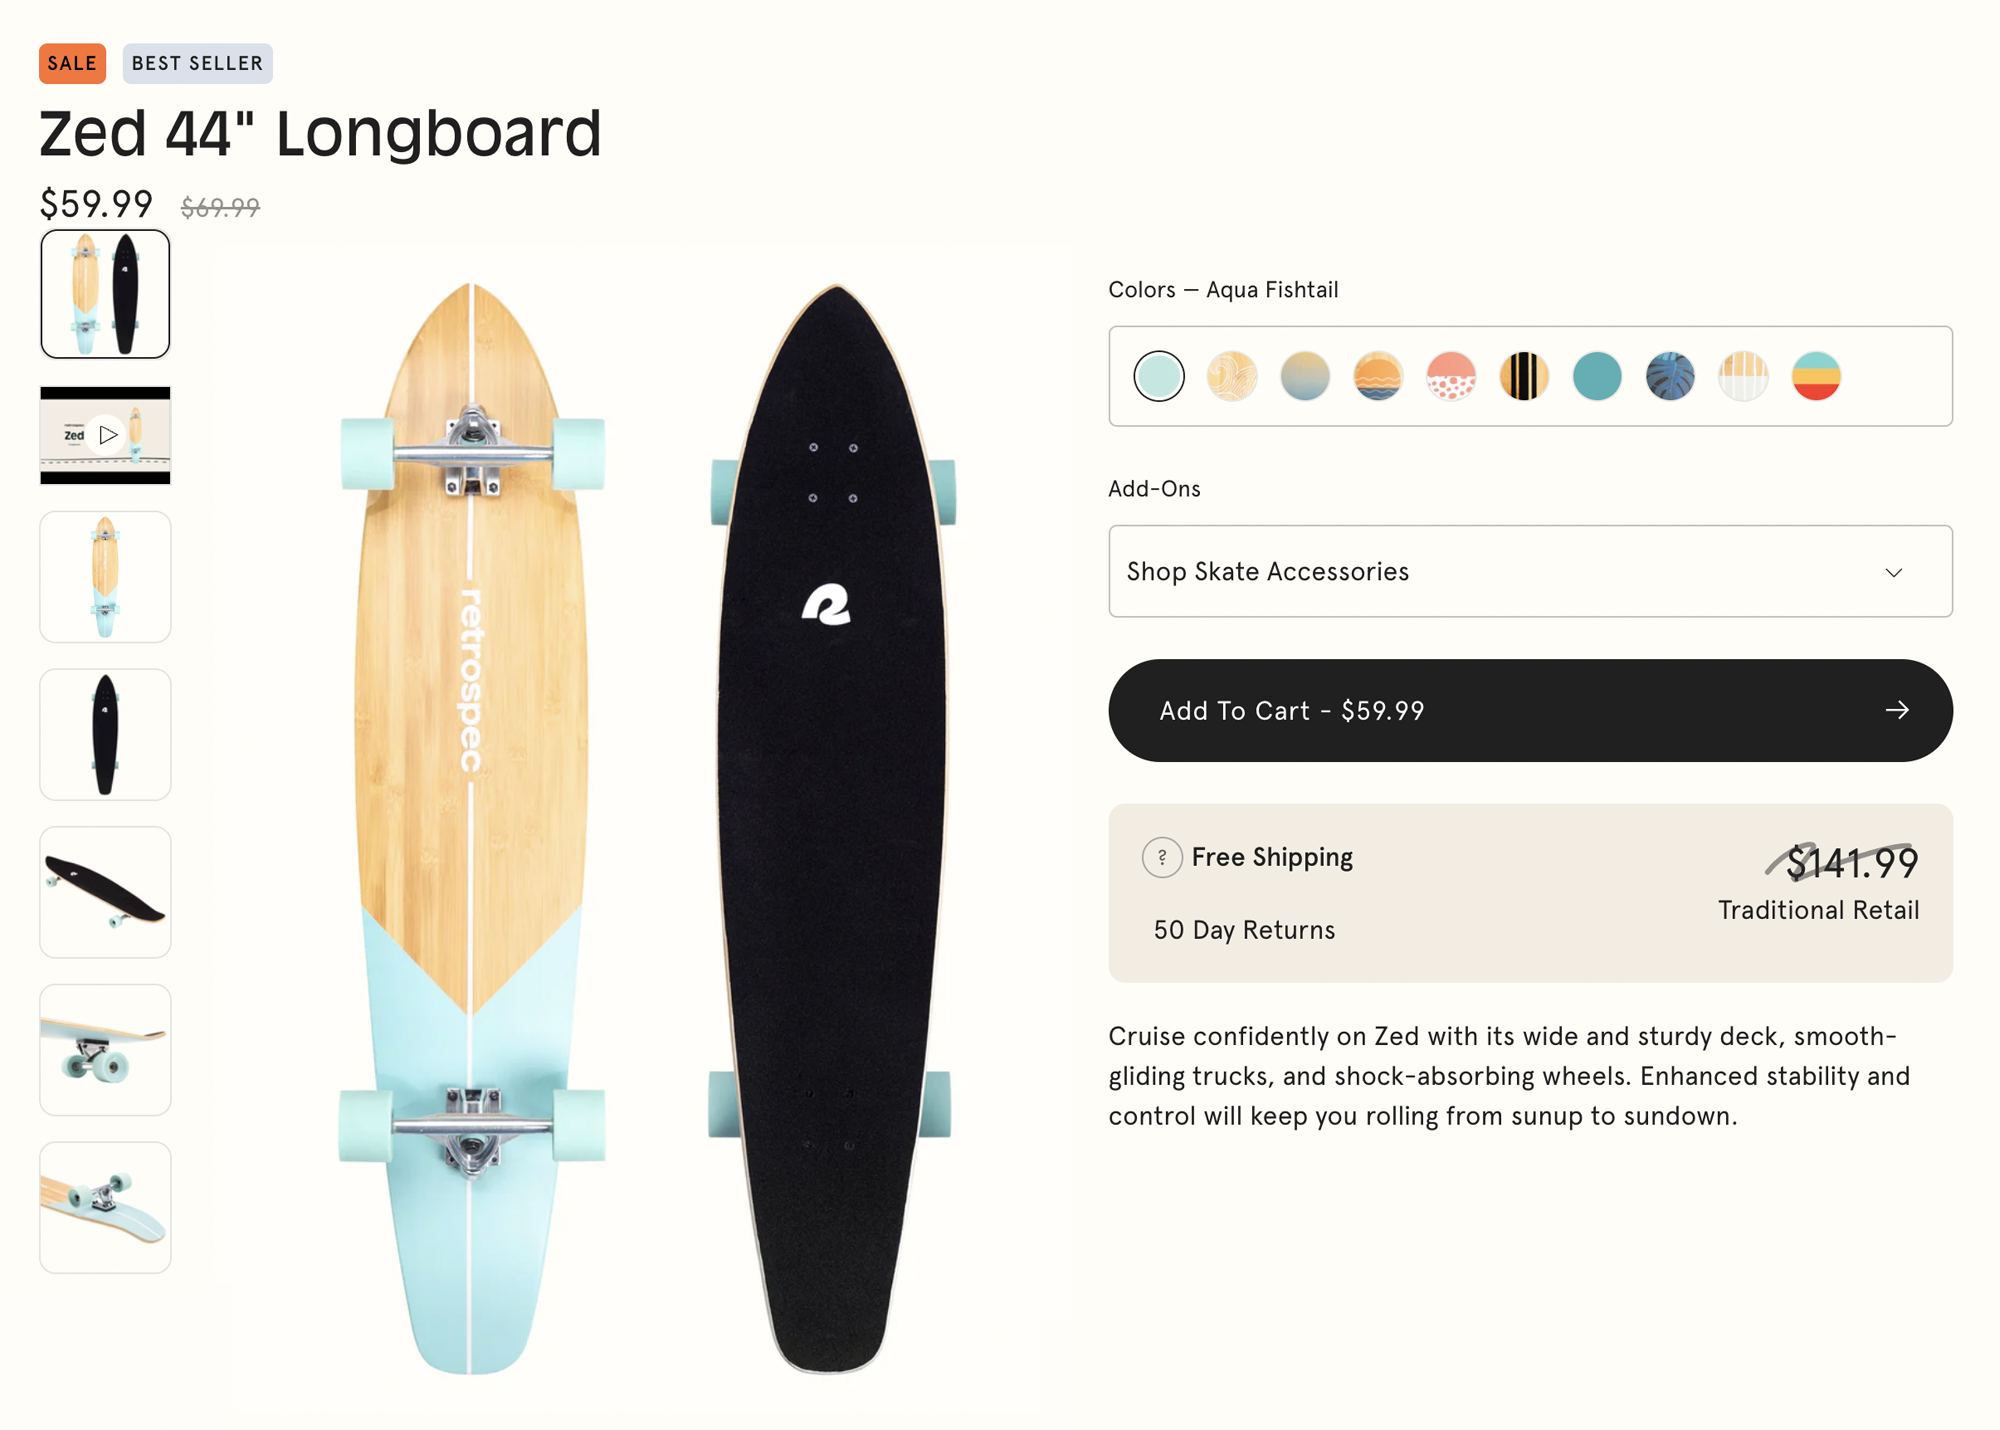
Task: Click the Add-Ons dropdown chevron
Action: [x=1893, y=573]
